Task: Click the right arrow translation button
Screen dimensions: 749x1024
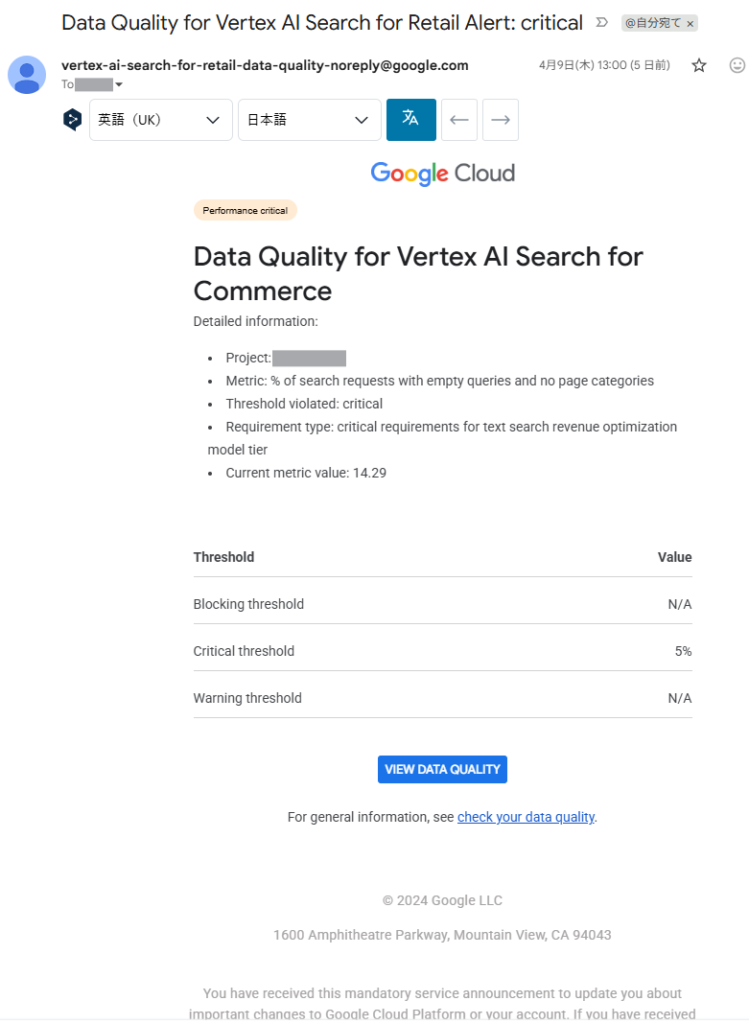Action: [x=500, y=120]
